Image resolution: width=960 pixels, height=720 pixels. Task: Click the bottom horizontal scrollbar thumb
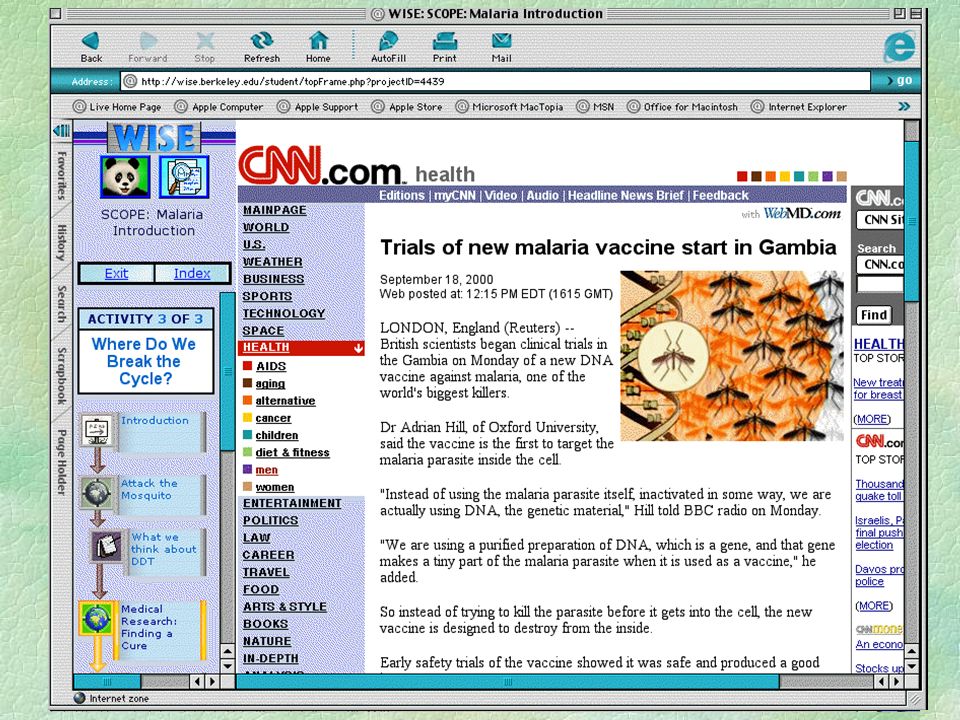point(508,681)
